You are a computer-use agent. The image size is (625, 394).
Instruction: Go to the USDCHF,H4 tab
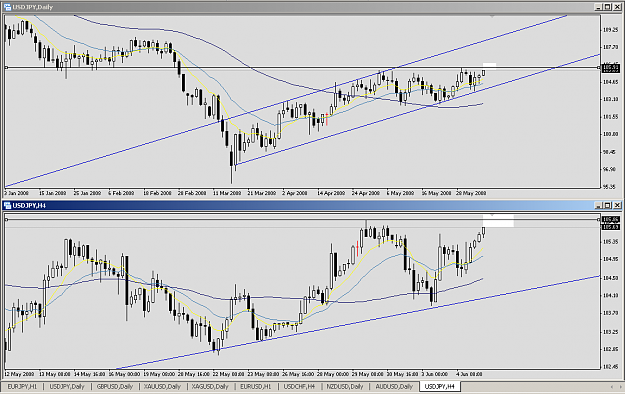tap(299, 386)
